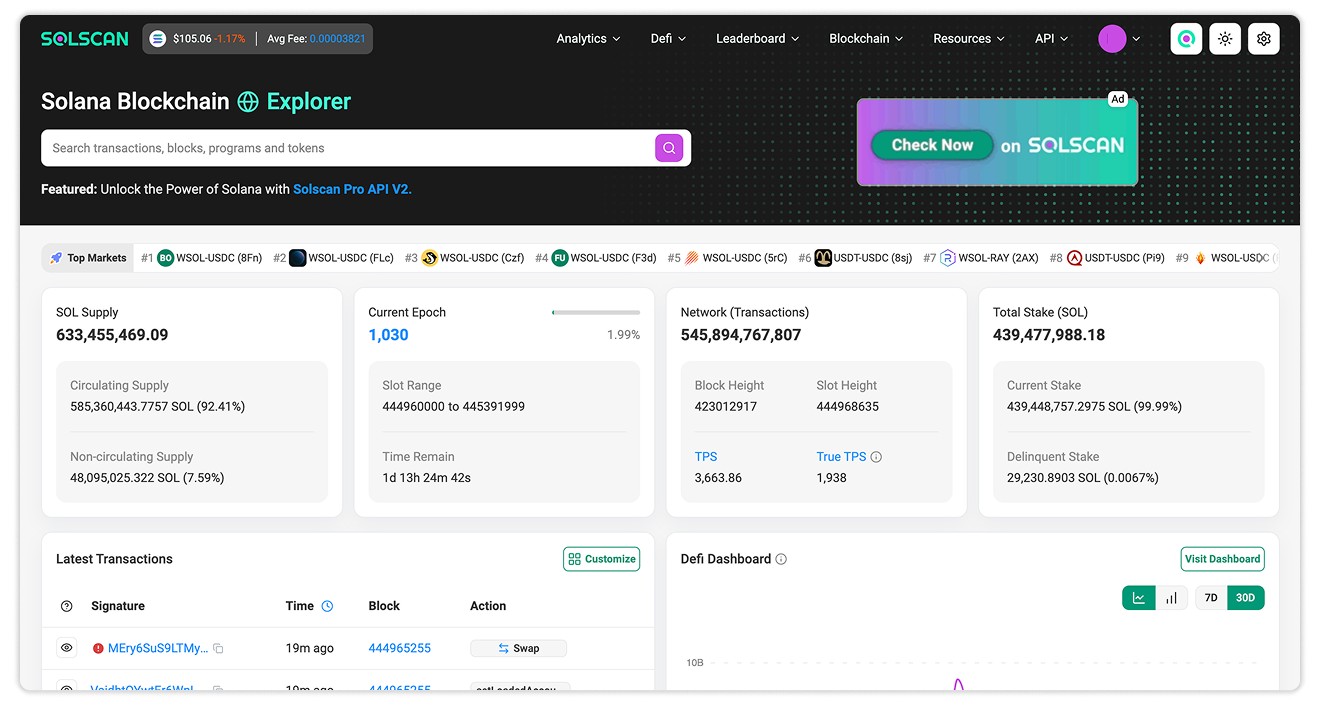Click the green ring icon in header
This screenshot has height=706, width=1320.
tap(1186, 39)
